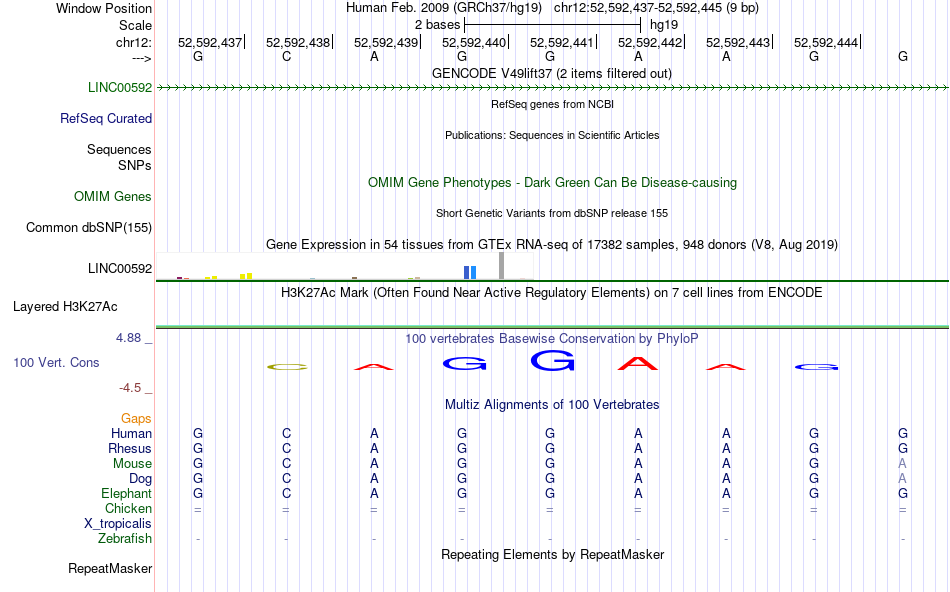The width and height of the screenshot is (950, 592).
Task: Select the Dog species label
Action: coord(141,479)
